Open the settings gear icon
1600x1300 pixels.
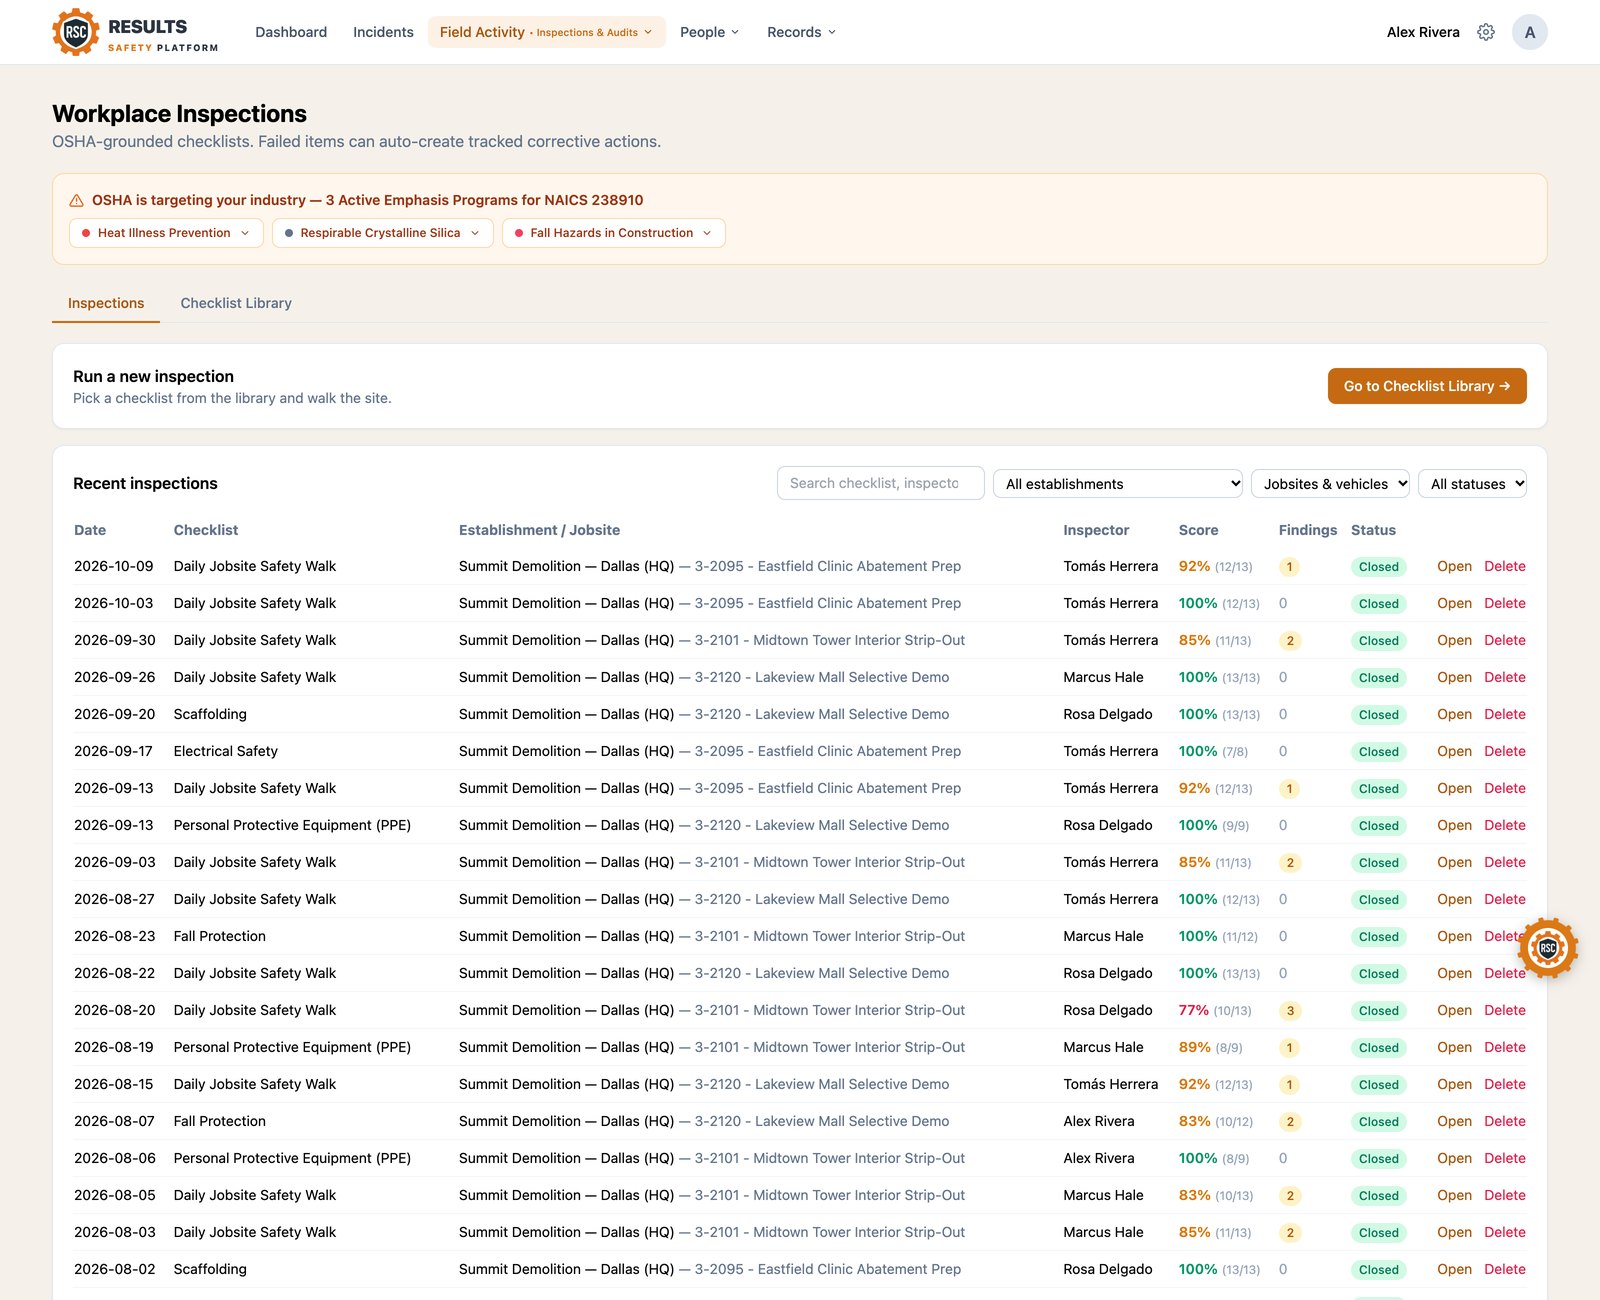tap(1486, 32)
